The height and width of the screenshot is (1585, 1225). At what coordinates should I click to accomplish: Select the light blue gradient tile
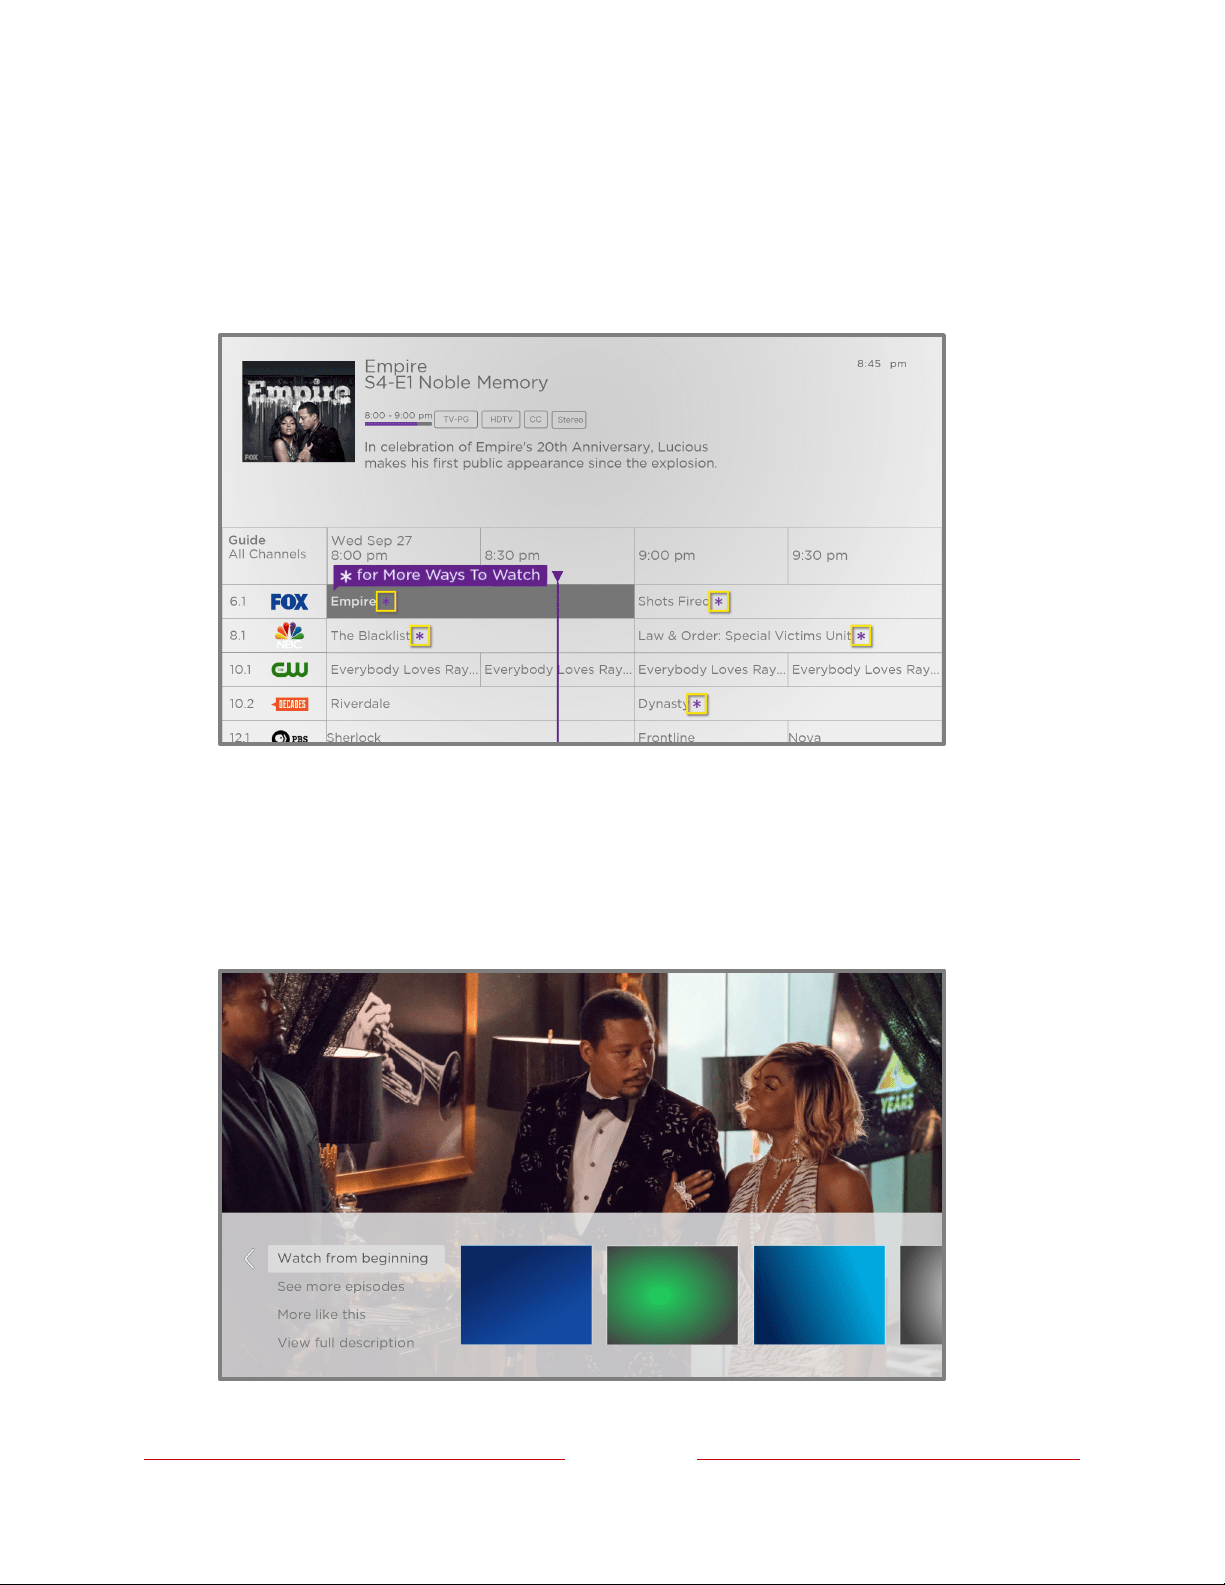point(819,1295)
